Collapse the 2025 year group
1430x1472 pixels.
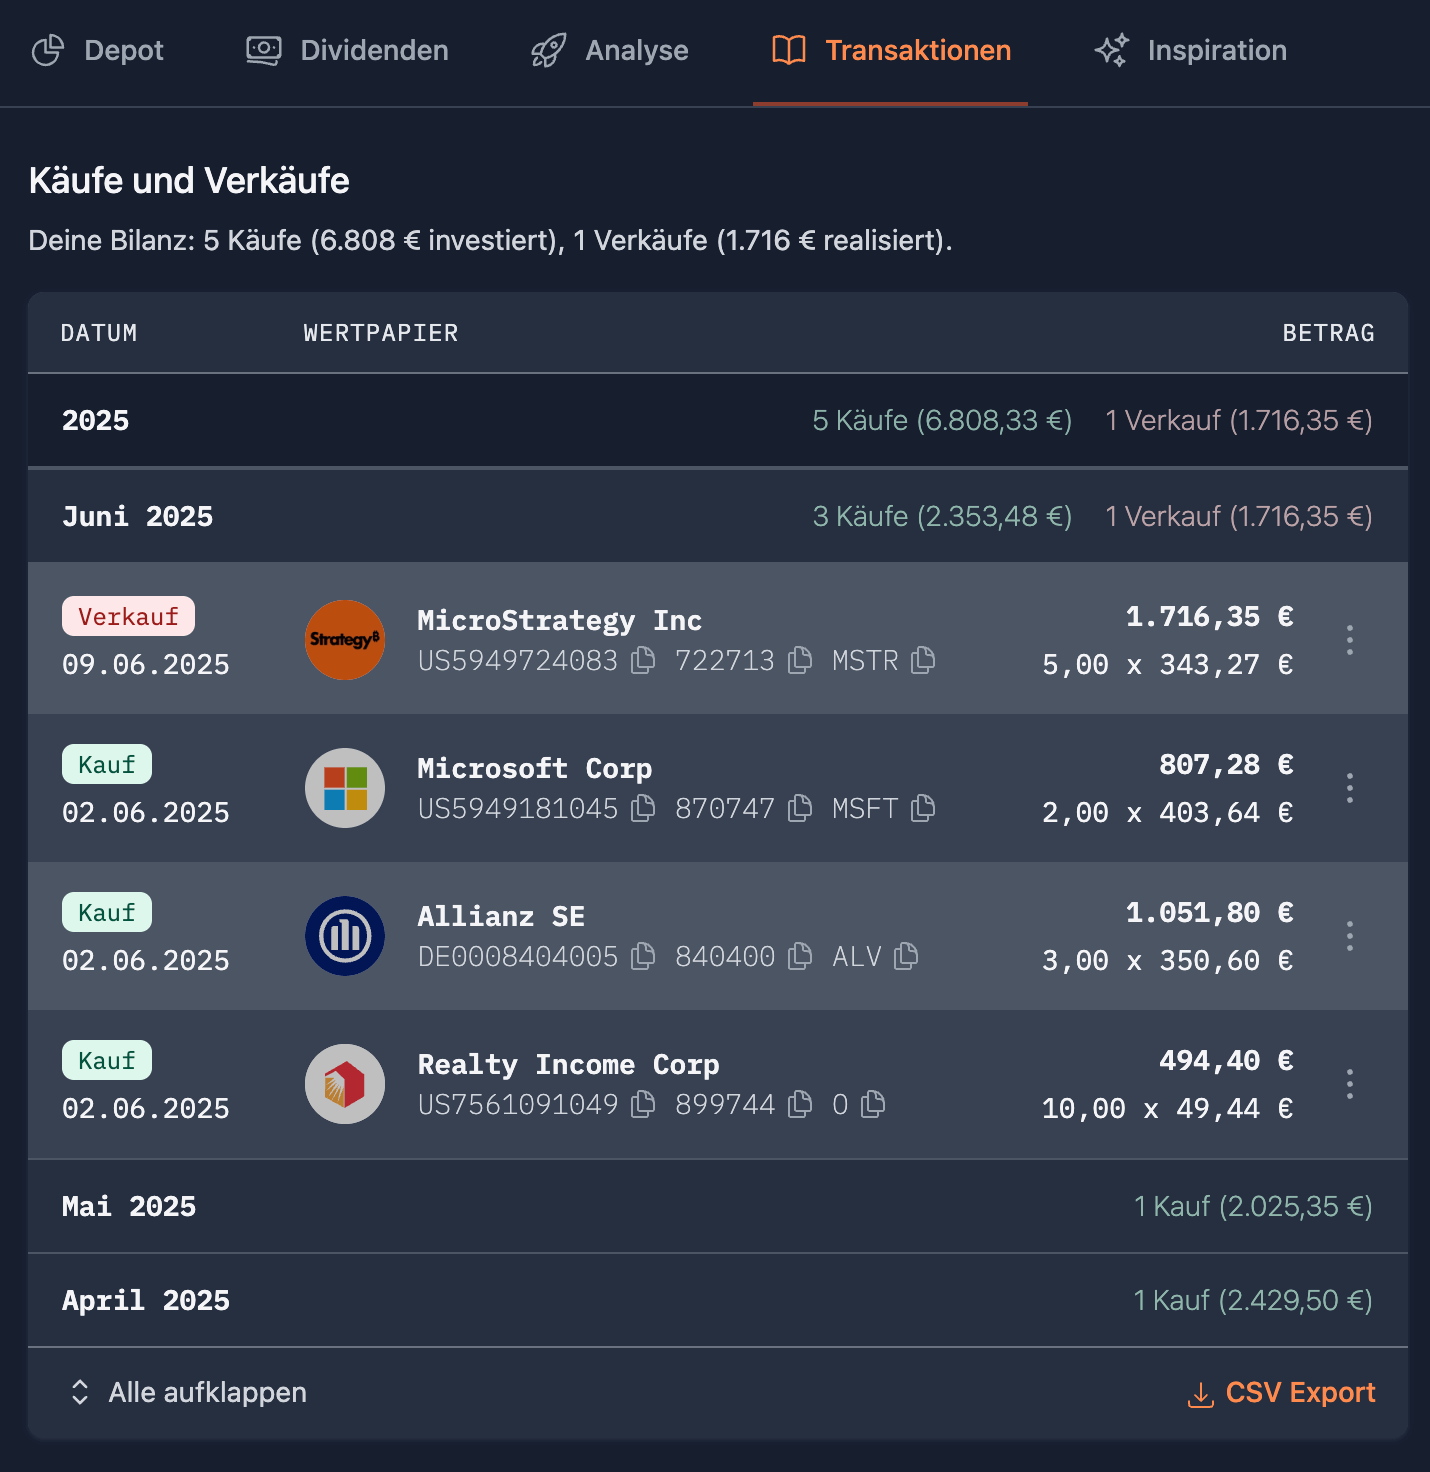tap(96, 420)
